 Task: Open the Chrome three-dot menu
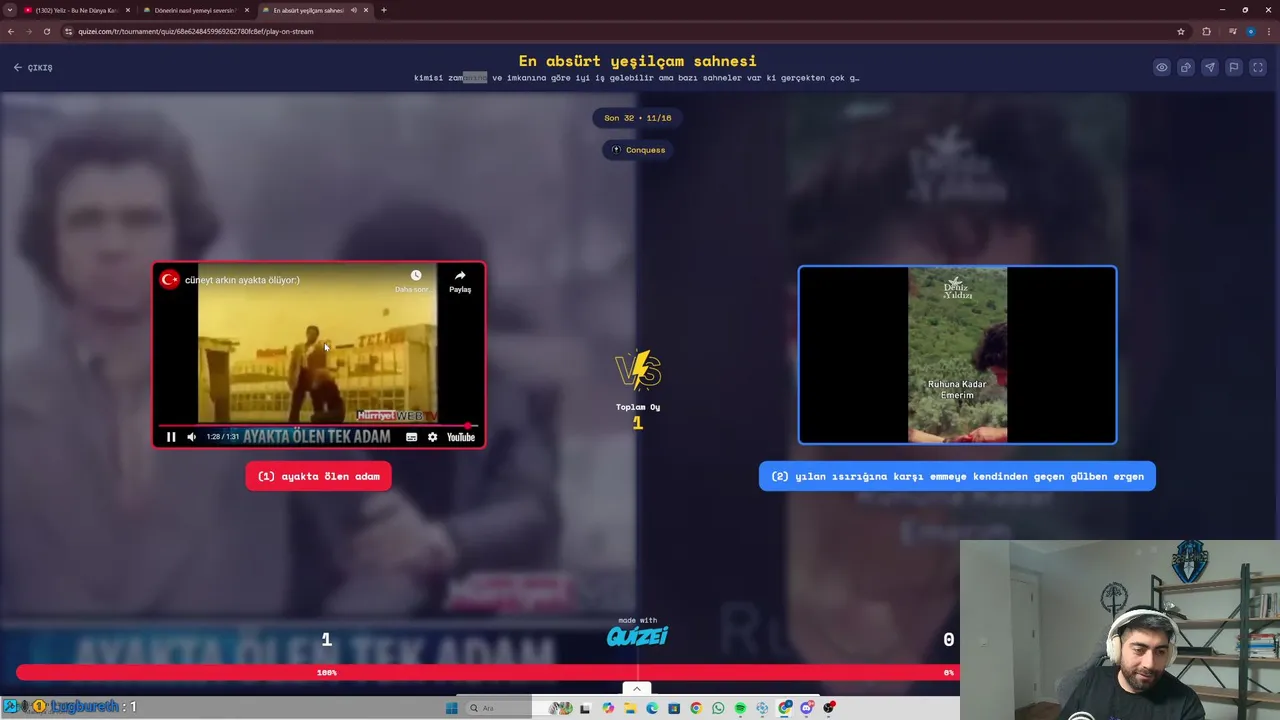click(1268, 31)
